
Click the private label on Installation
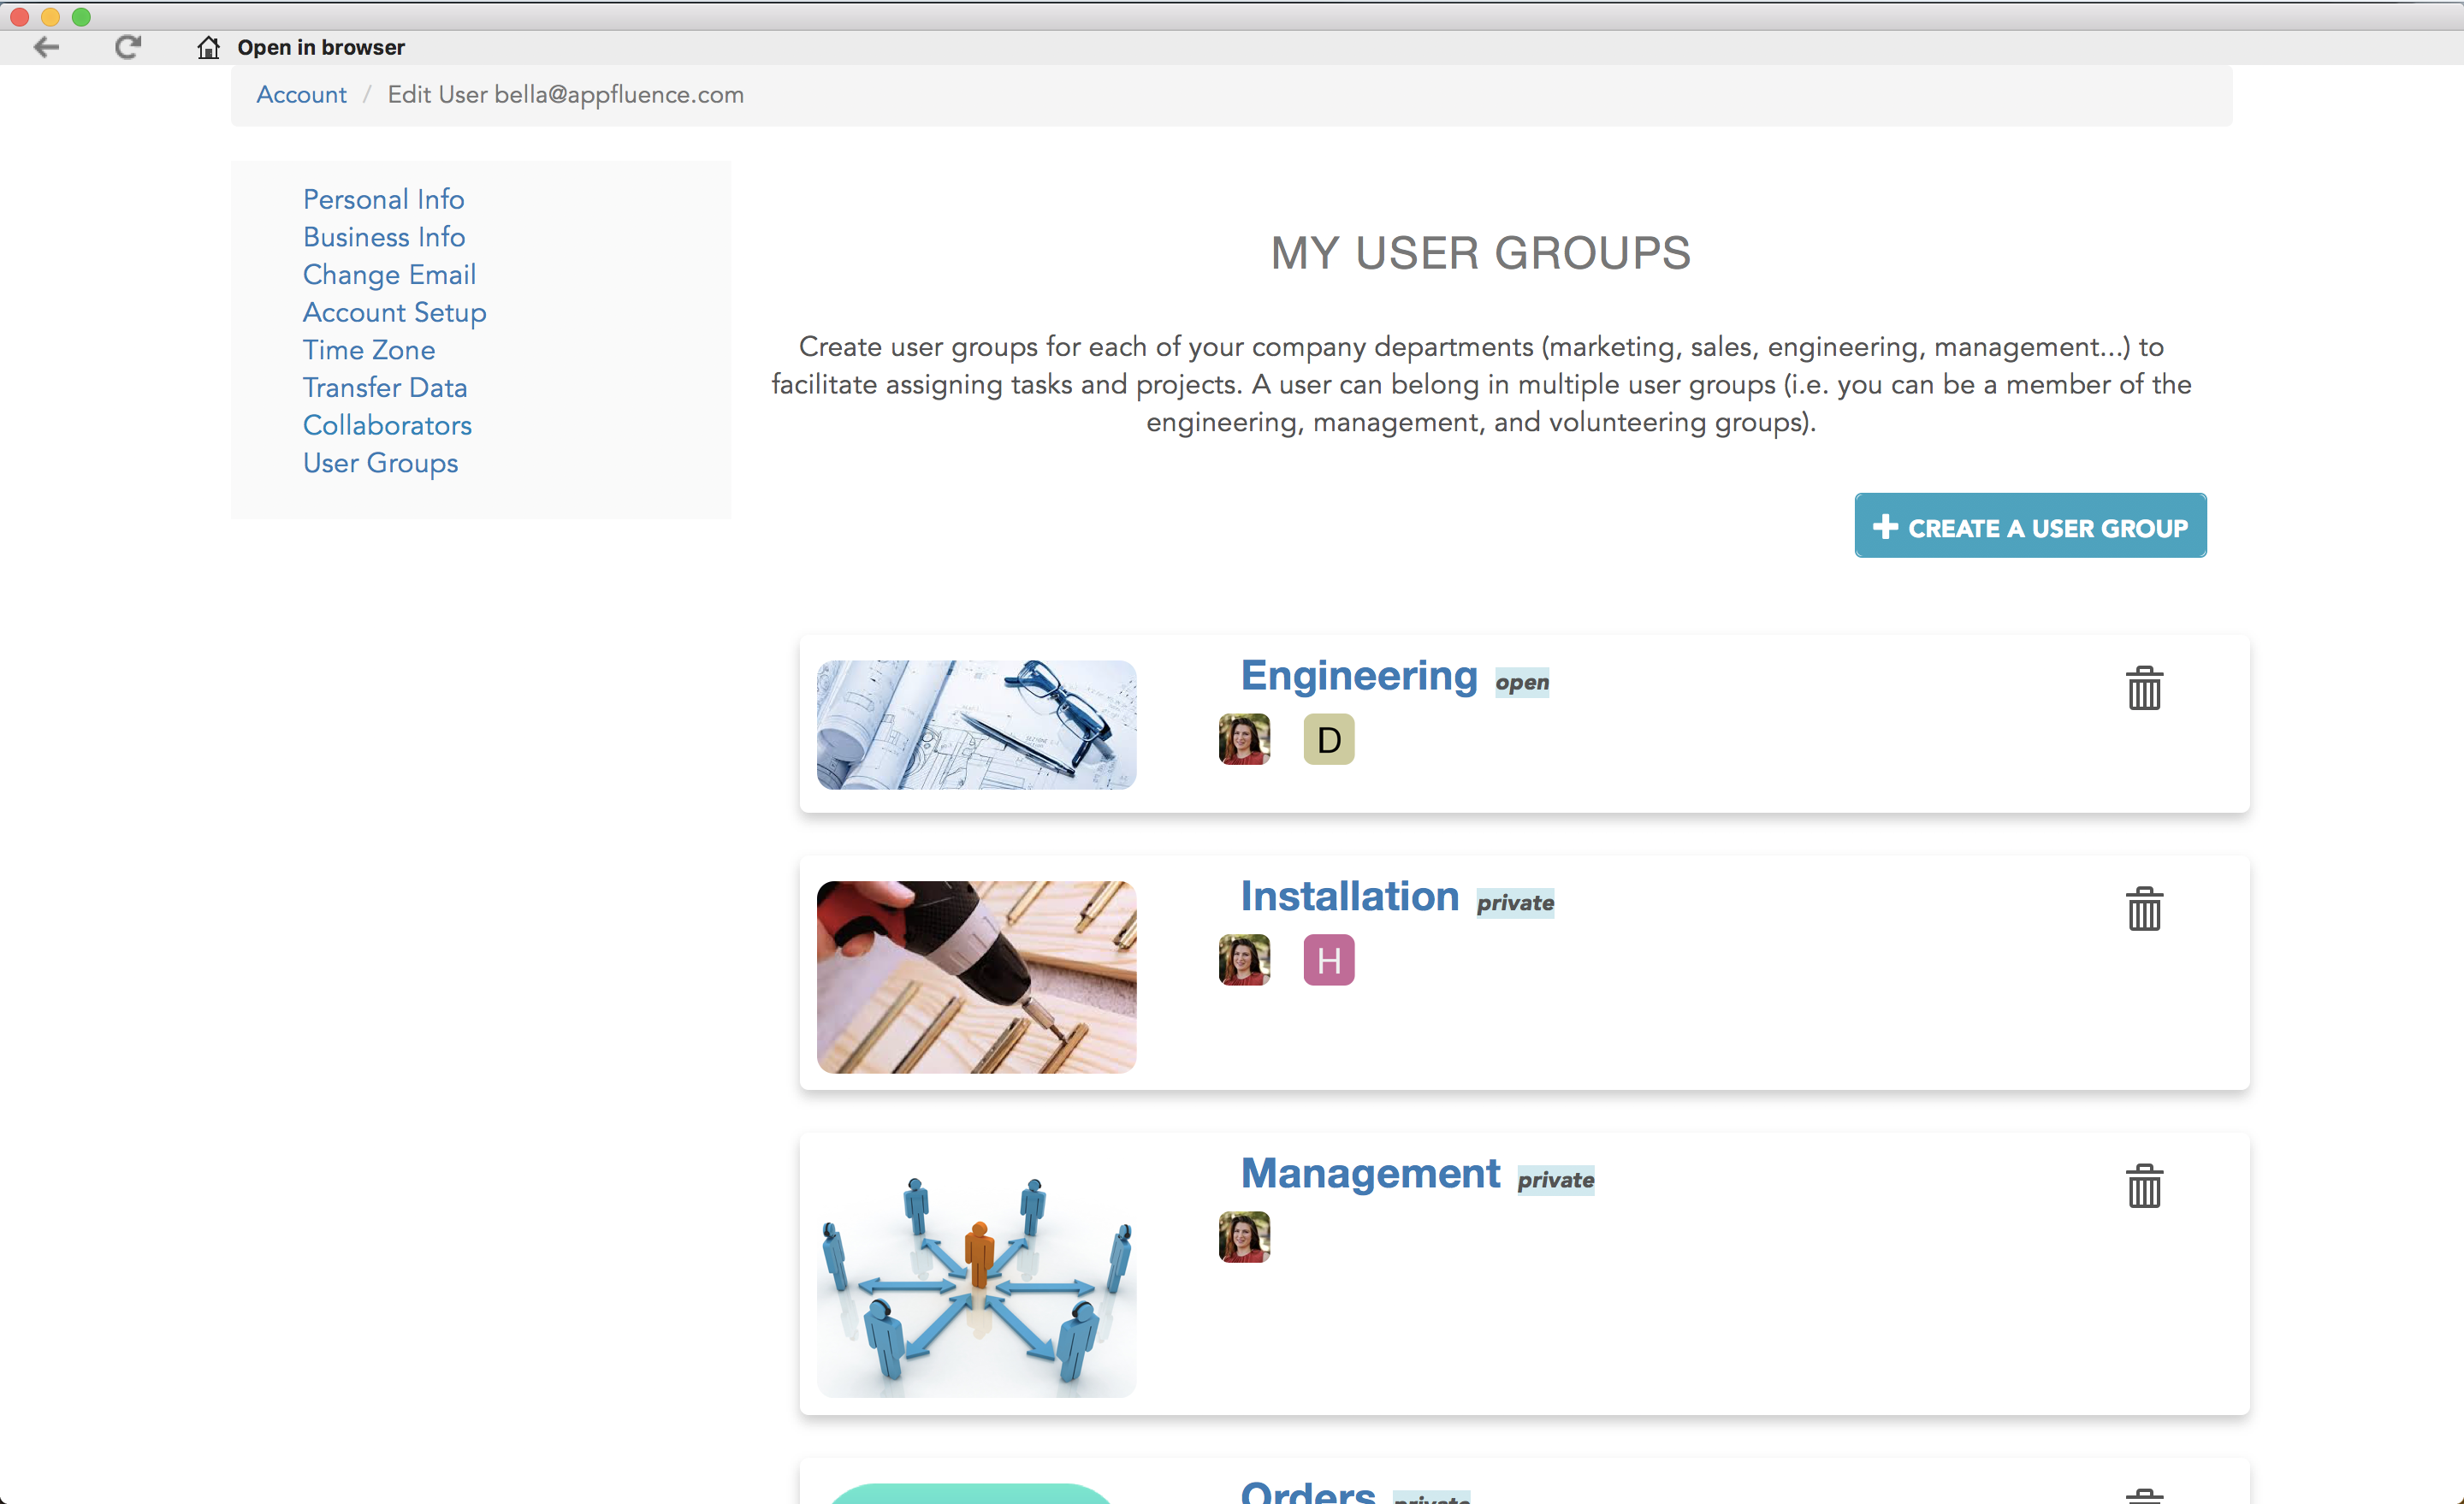click(1515, 903)
